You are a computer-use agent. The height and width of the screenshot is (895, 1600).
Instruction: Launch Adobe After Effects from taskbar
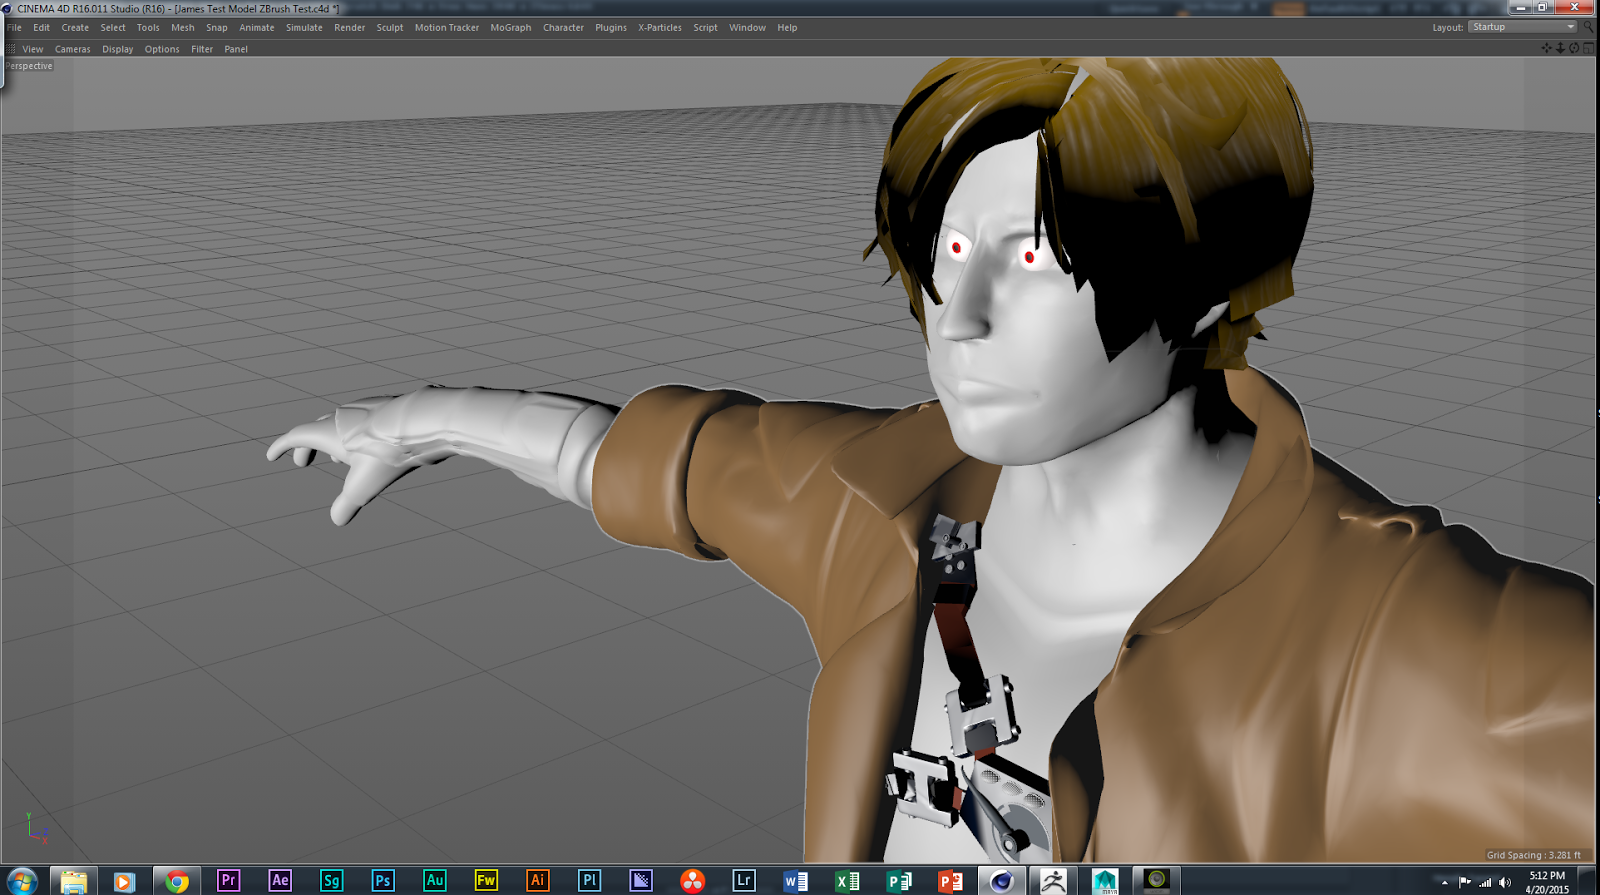[280, 881]
